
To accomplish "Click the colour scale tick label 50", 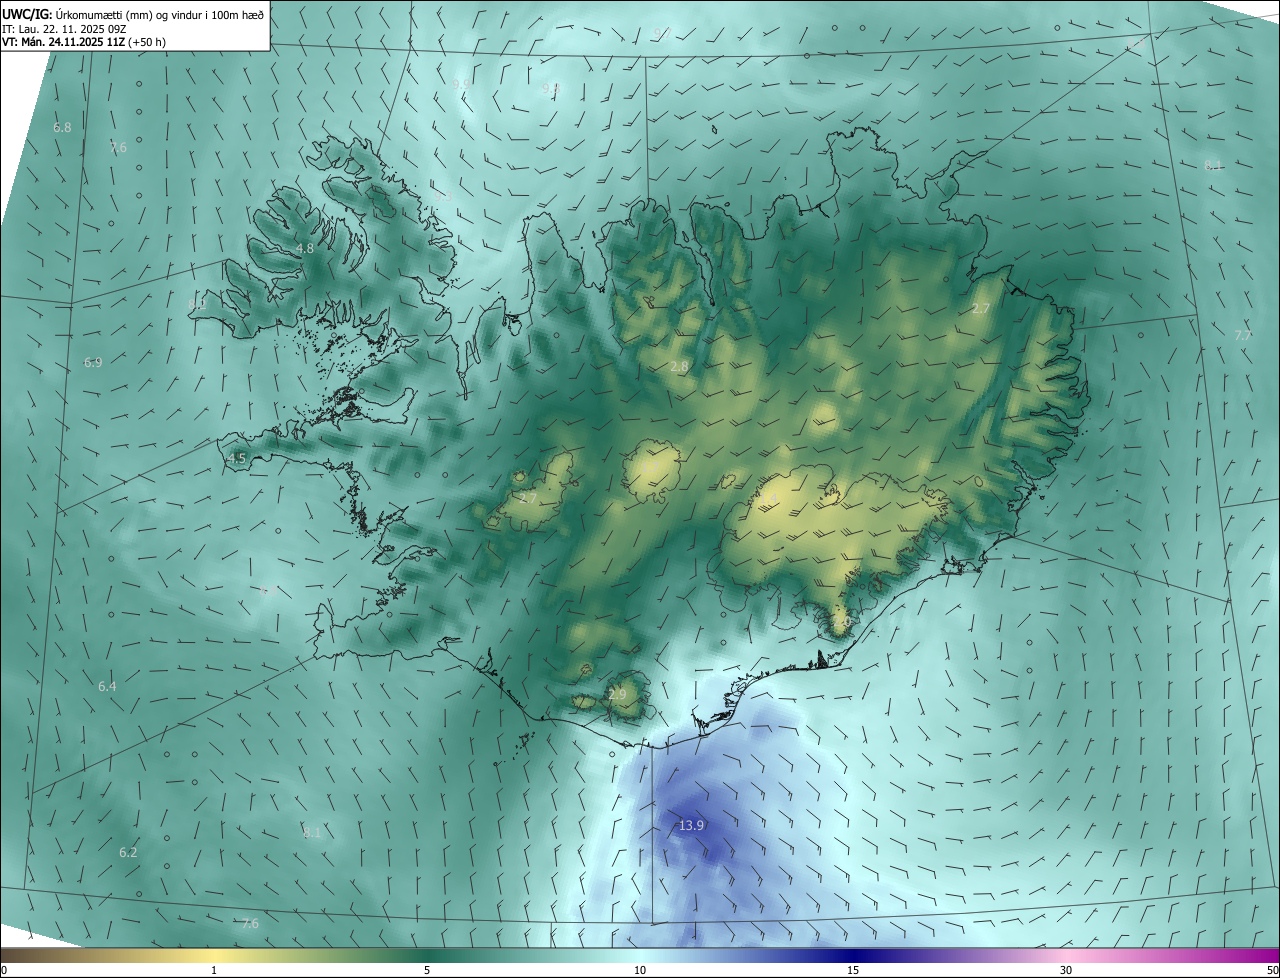I will pyautogui.click(x=1272, y=970).
